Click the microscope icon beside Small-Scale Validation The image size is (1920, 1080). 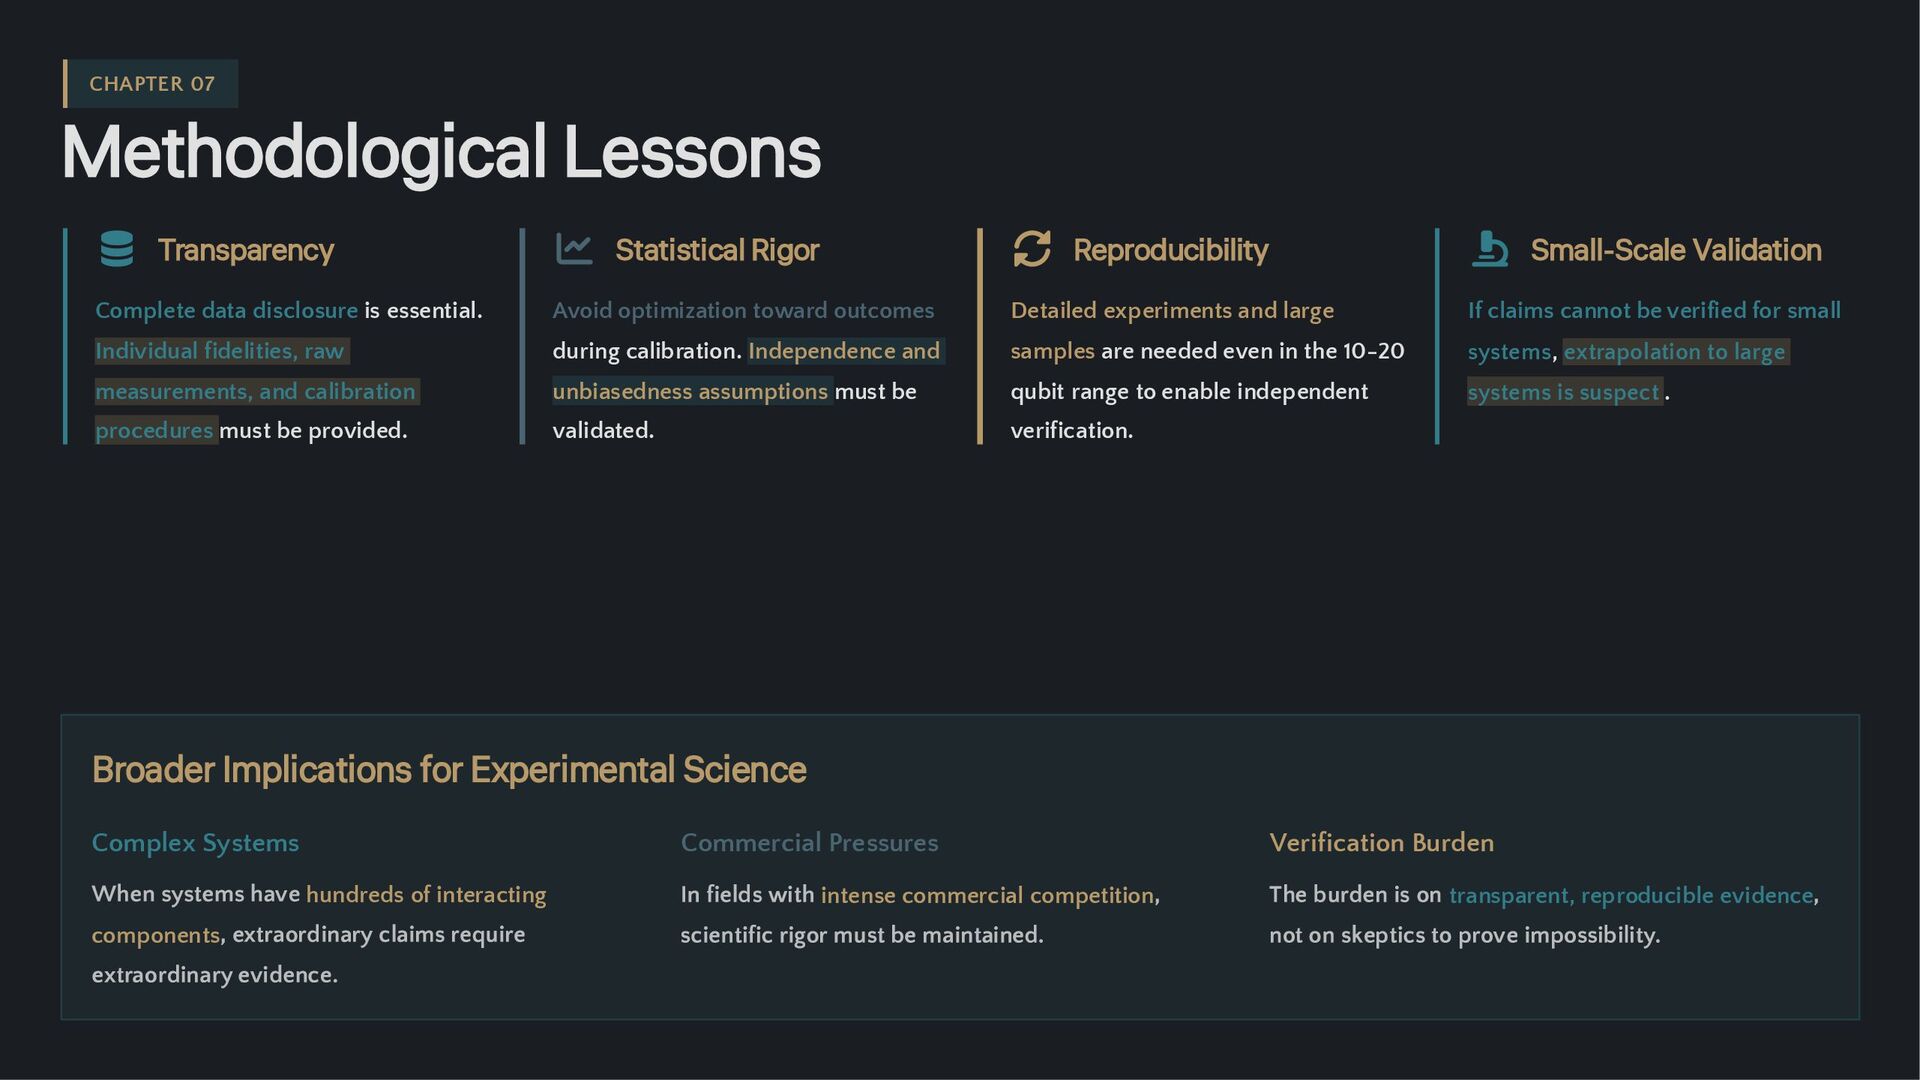pyautogui.click(x=1489, y=249)
